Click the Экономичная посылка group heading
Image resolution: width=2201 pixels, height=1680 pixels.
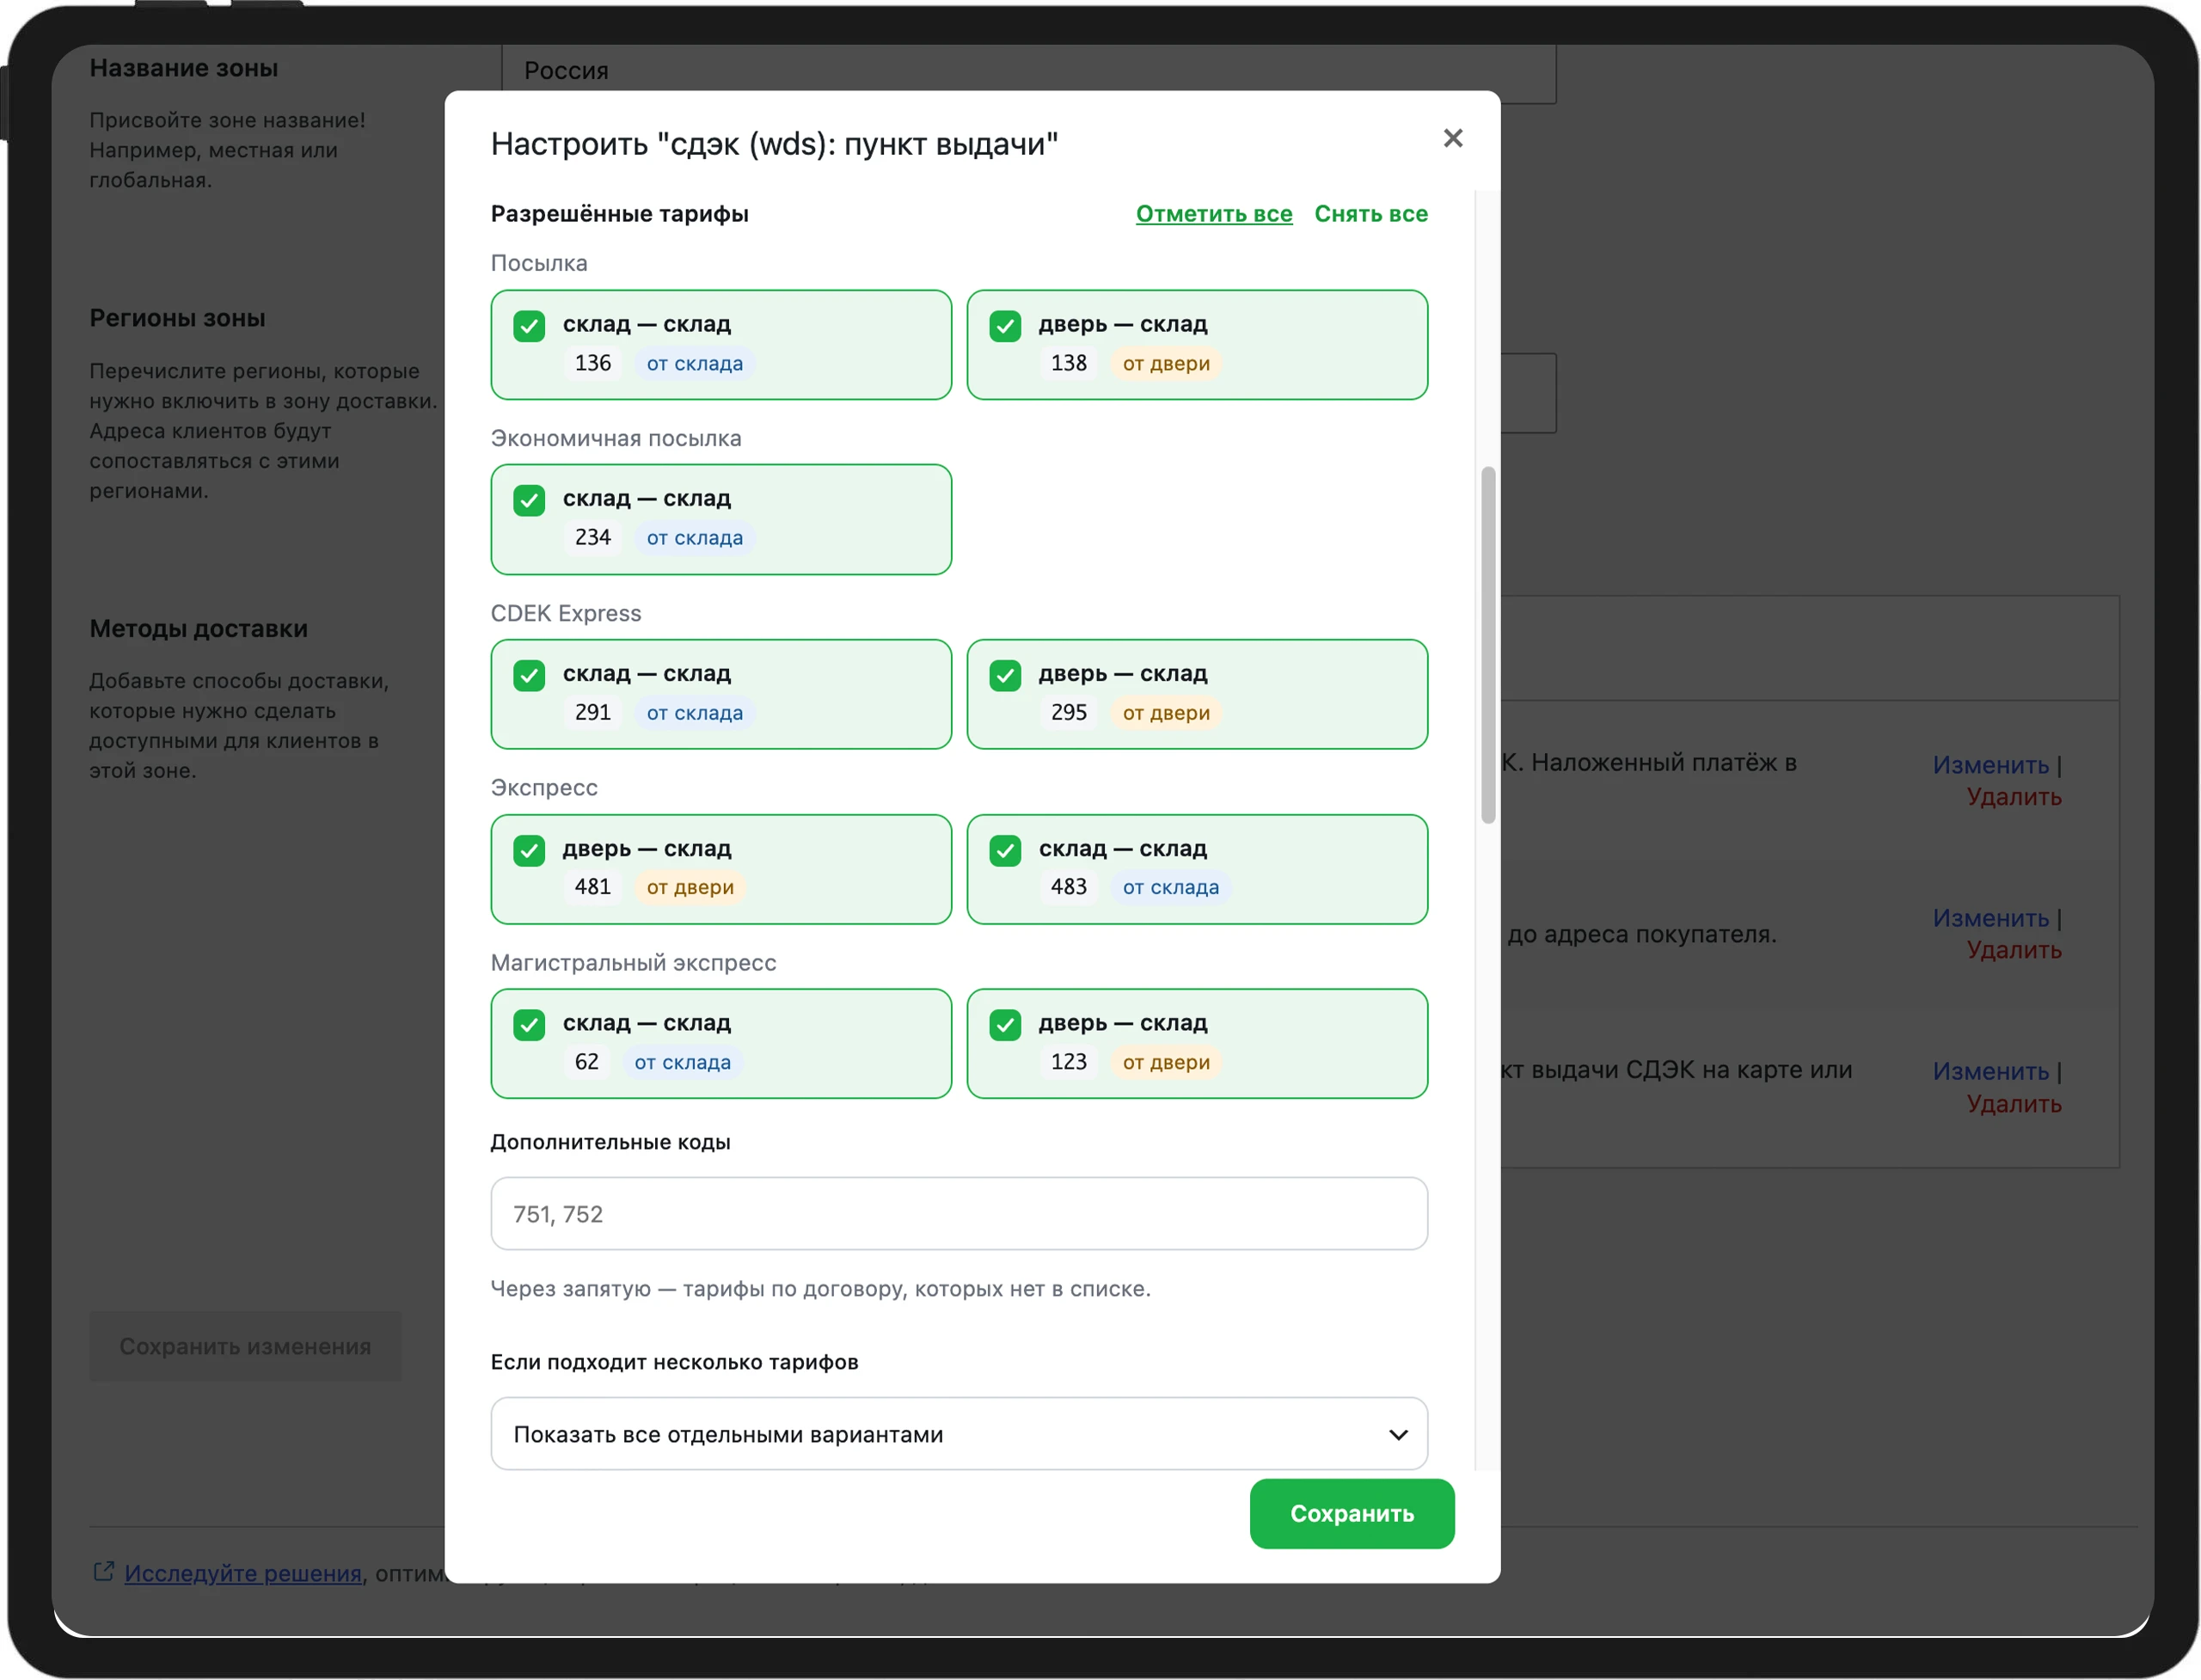click(616, 438)
